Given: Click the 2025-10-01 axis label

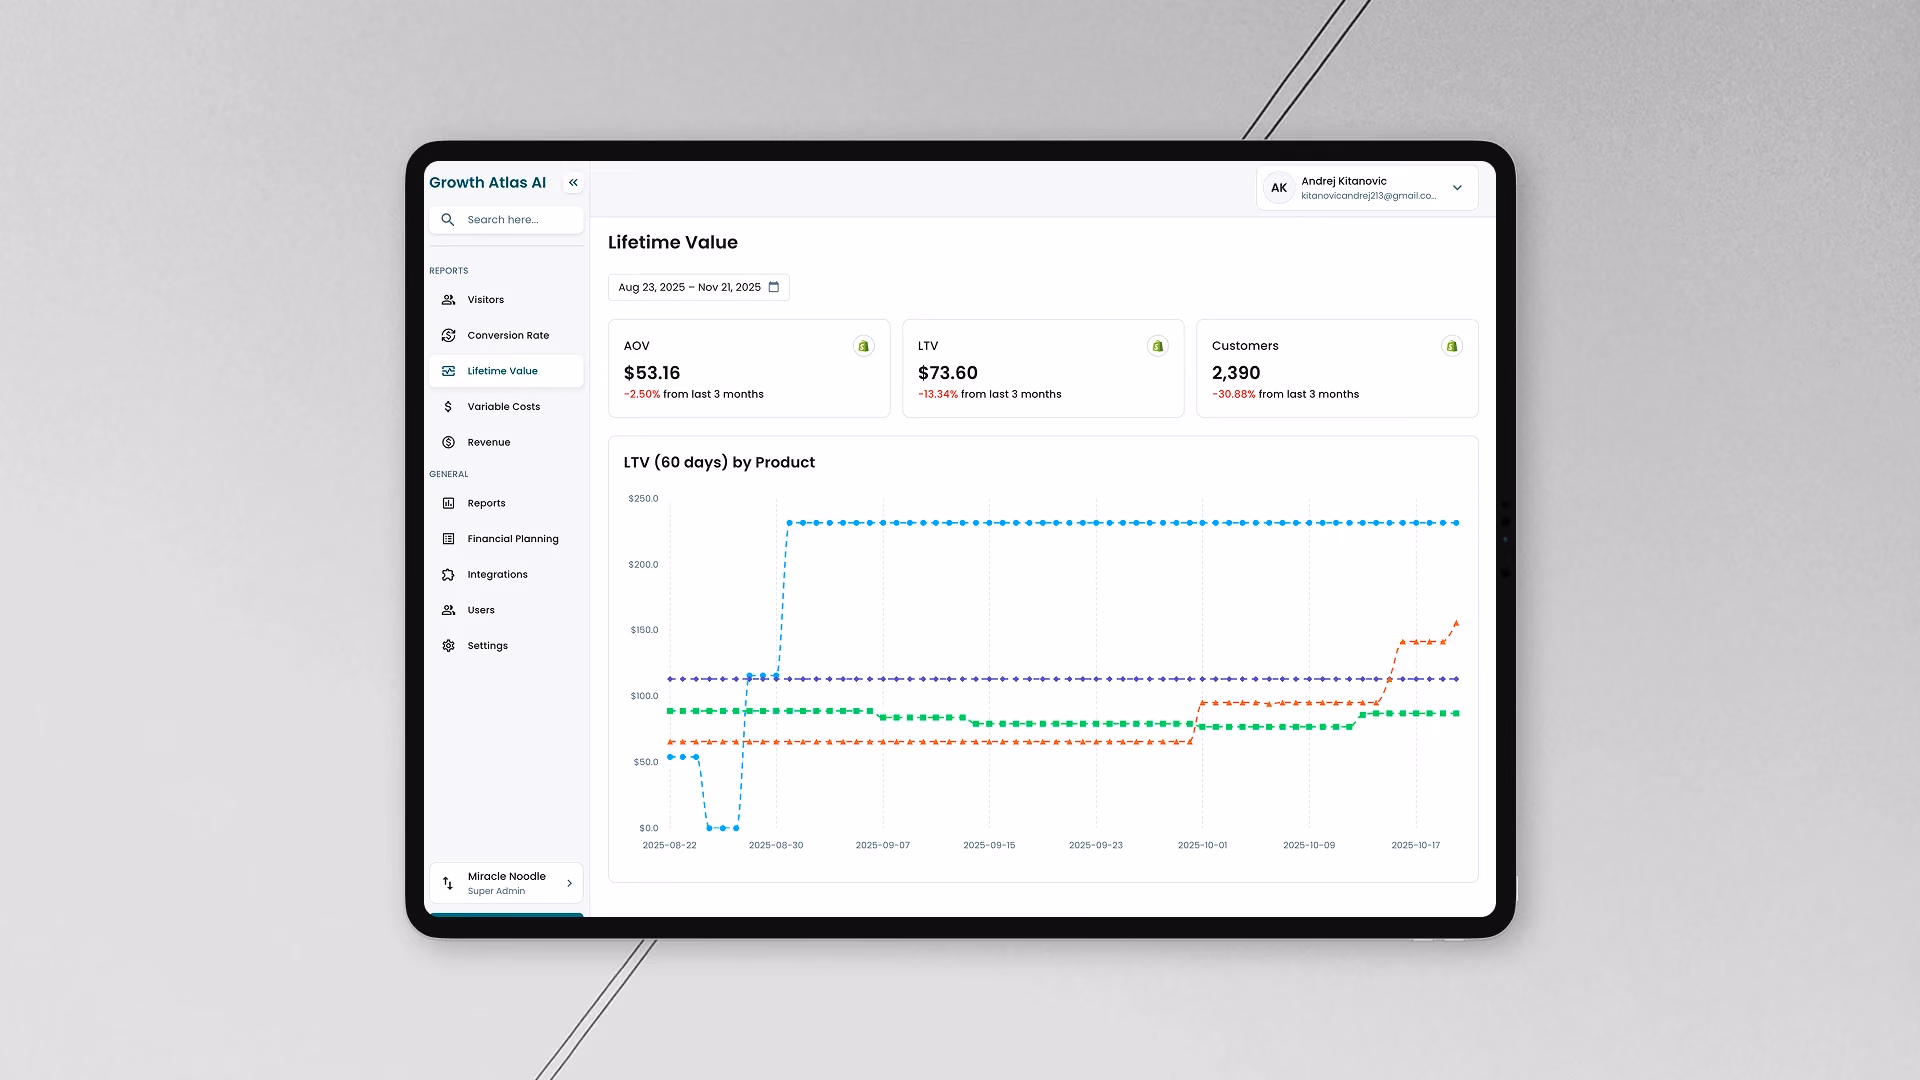Looking at the screenshot, I should 1202,846.
